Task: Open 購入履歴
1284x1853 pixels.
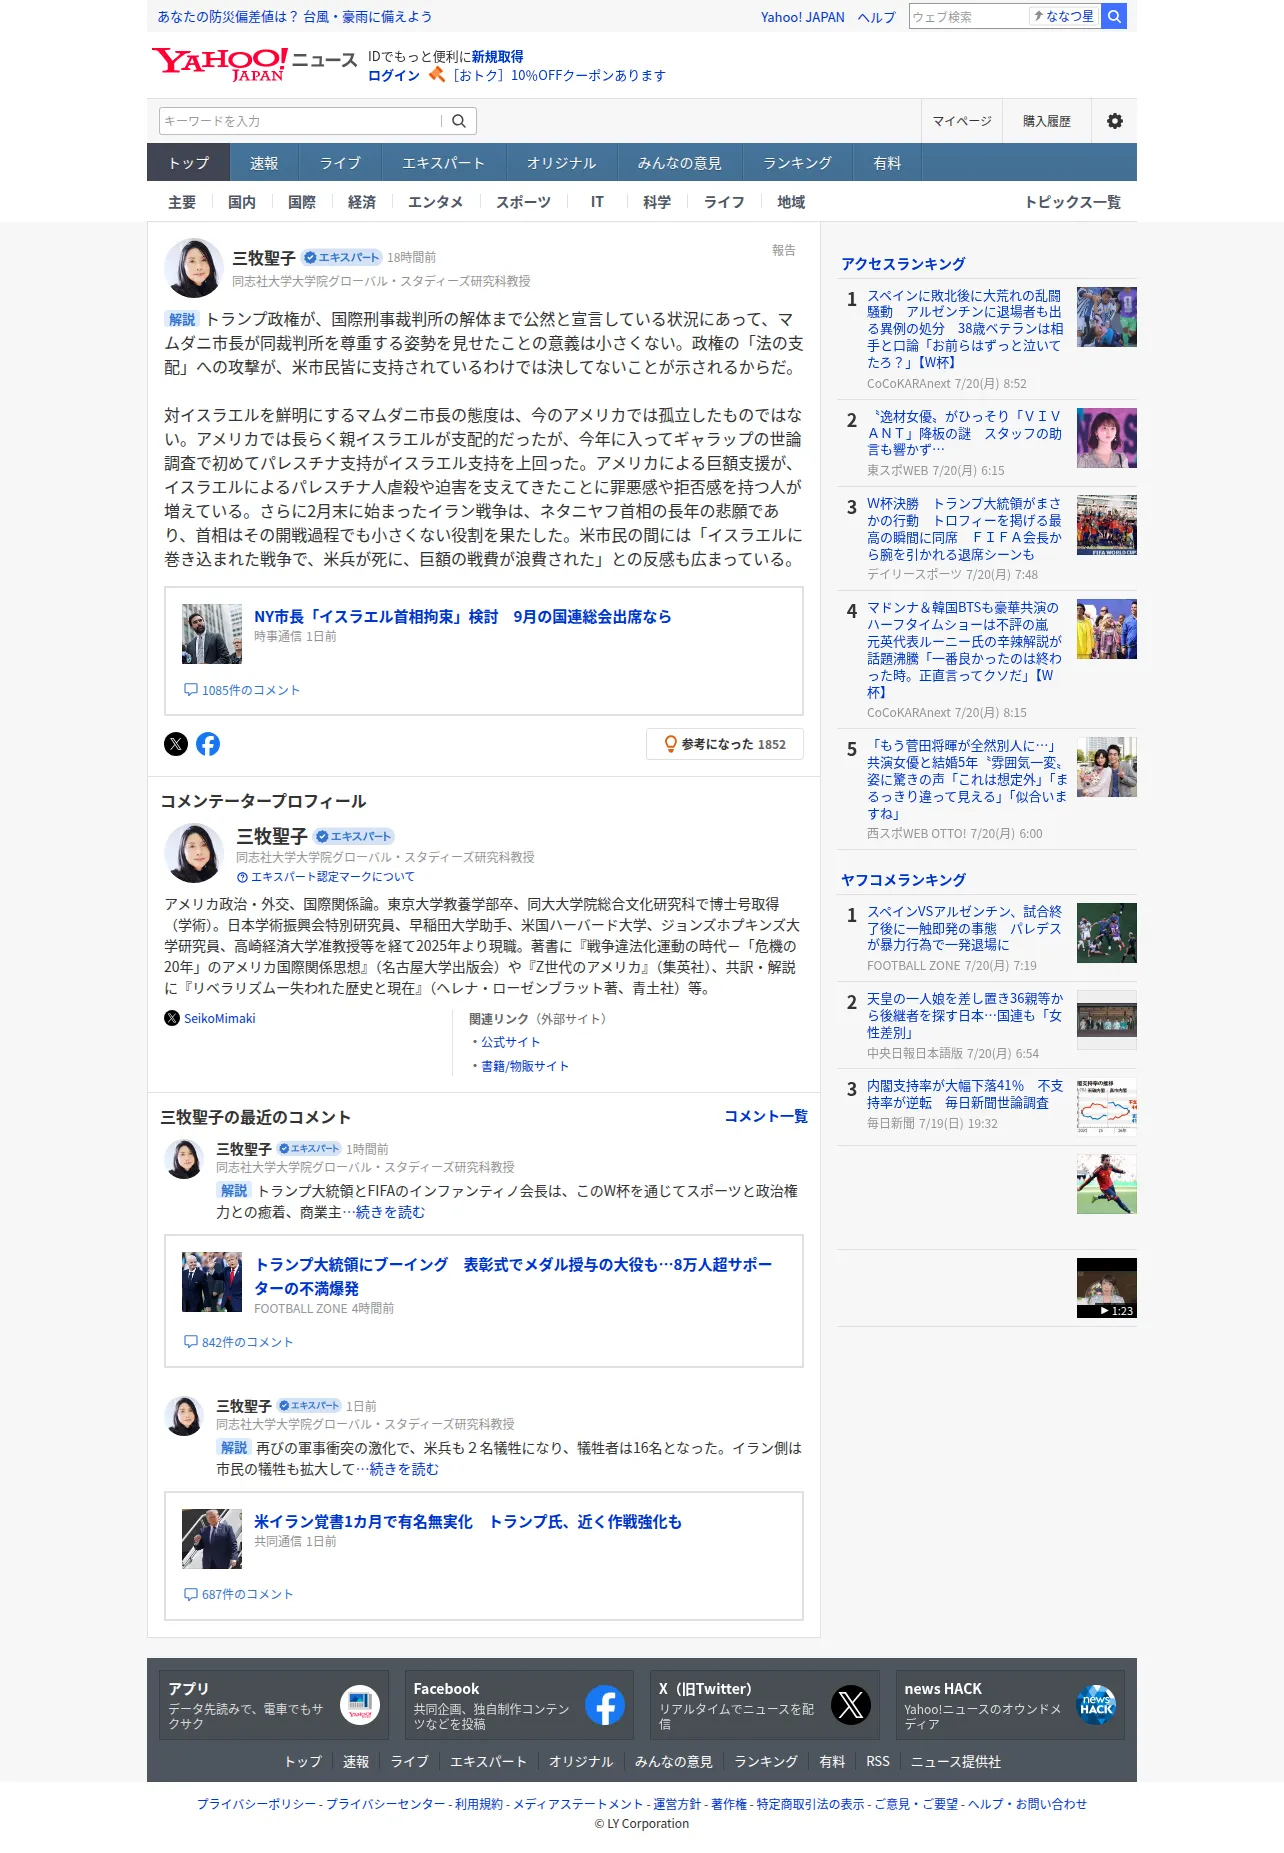Action: [x=1046, y=121]
